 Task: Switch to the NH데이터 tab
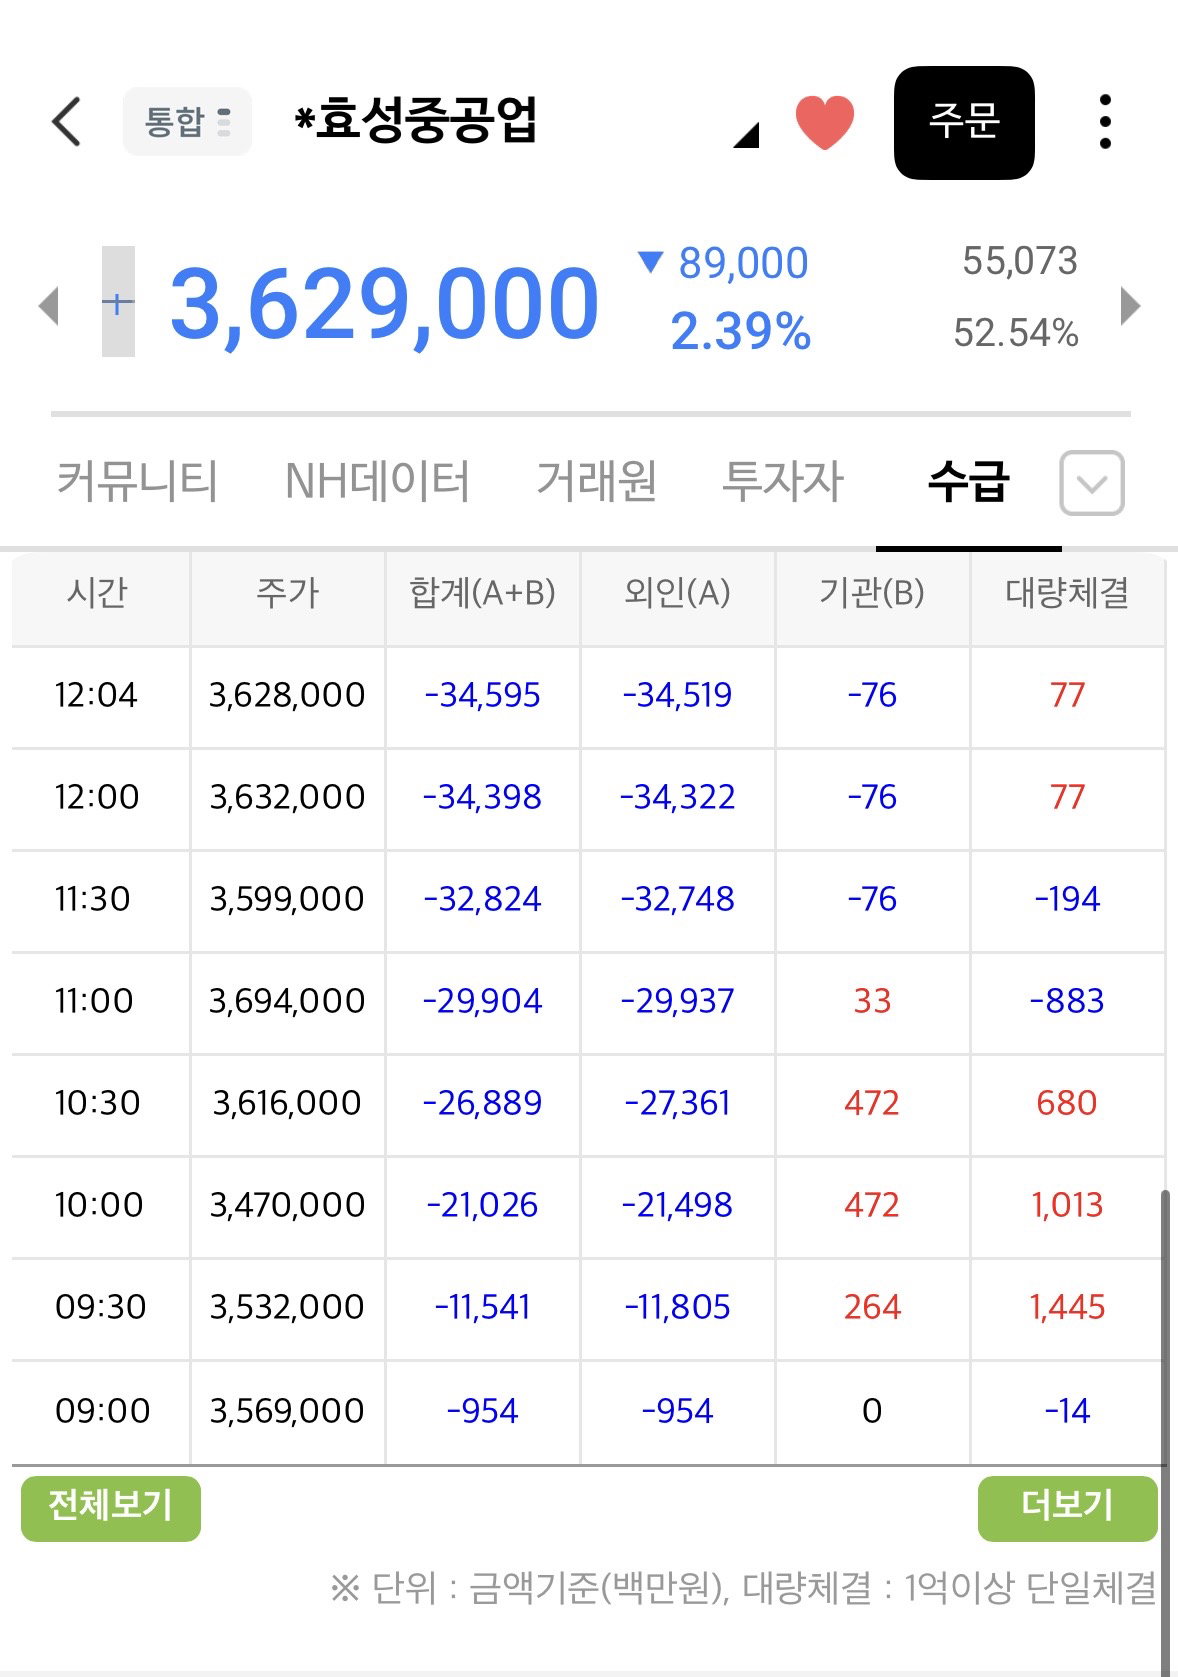click(x=377, y=481)
